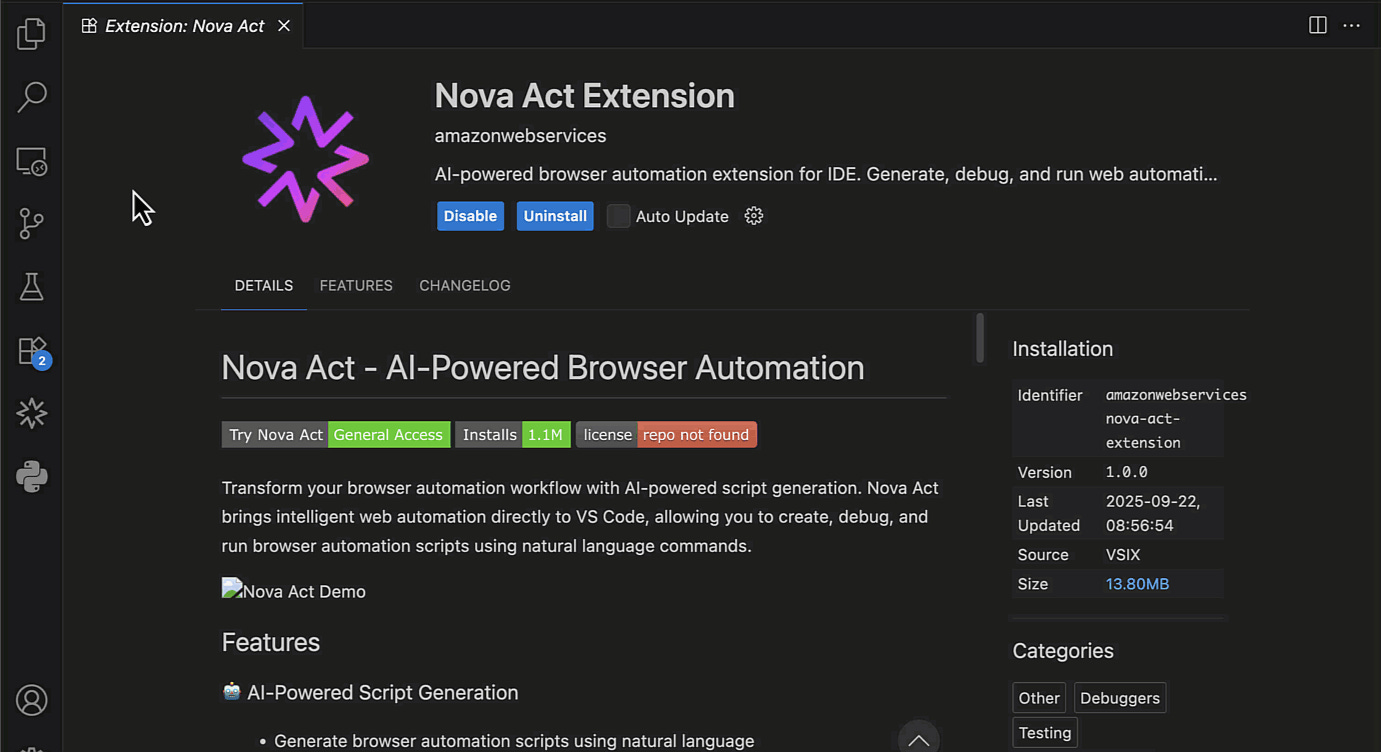
Task: Open the Accounts icon near the bottom
Action: pos(31,700)
